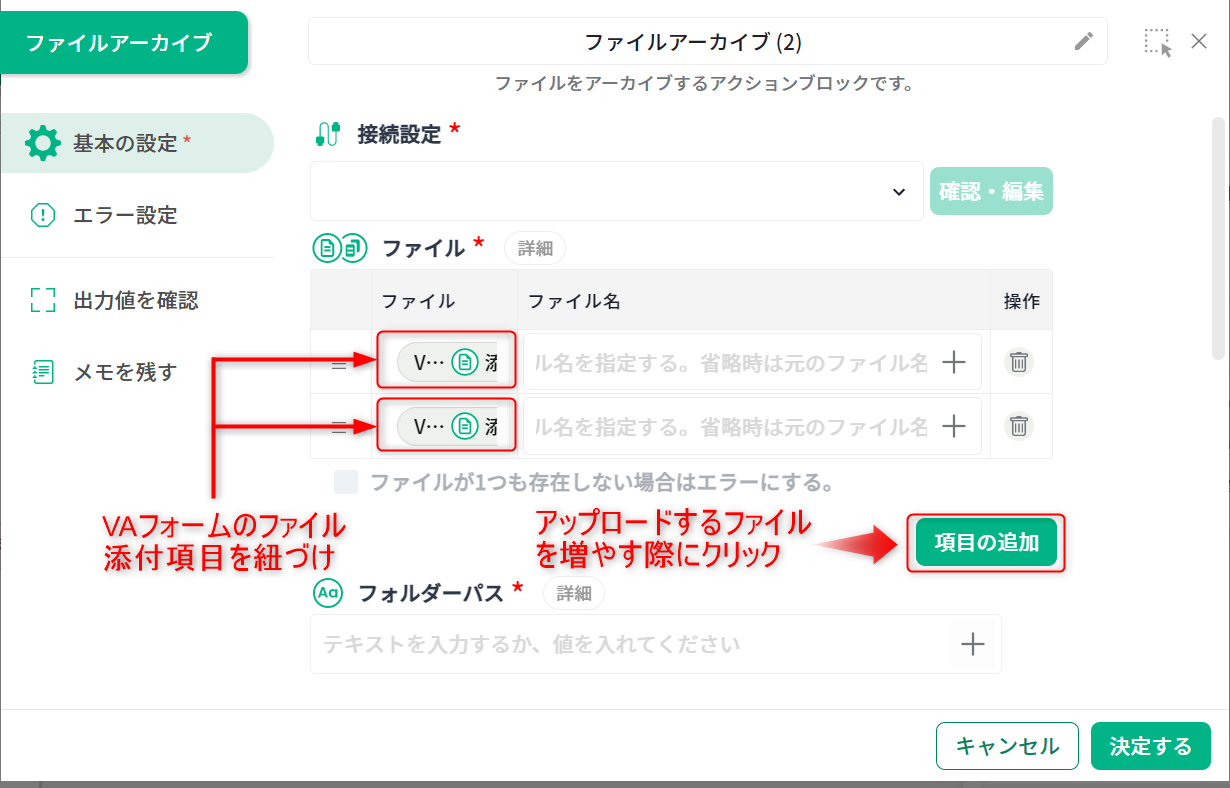Open the 接続設定 dropdown
This screenshot has width=1230, height=788.
pyautogui.click(x=616, y=191)
